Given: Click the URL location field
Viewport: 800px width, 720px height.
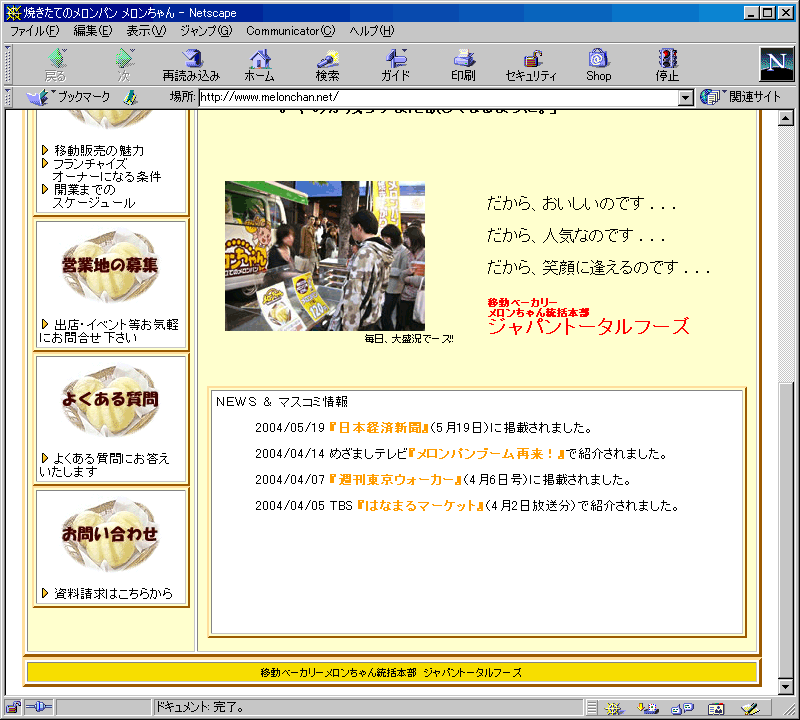Looking at the screenshot, I should click(x=439, y=97).
